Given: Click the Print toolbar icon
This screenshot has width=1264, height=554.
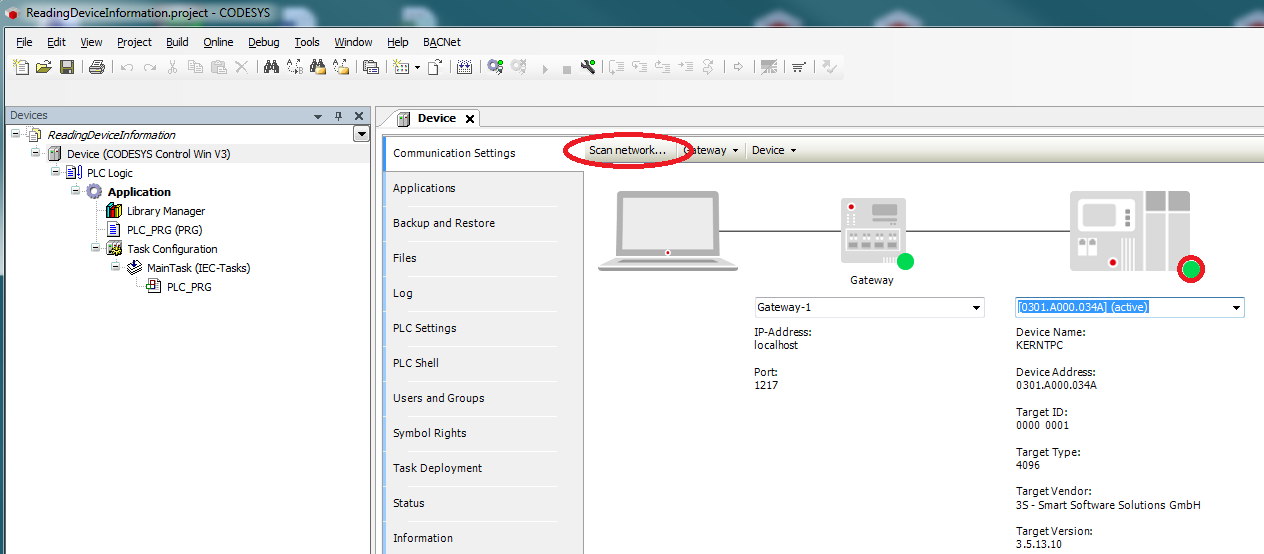Looking at the screenshot, I should [96, 67].
